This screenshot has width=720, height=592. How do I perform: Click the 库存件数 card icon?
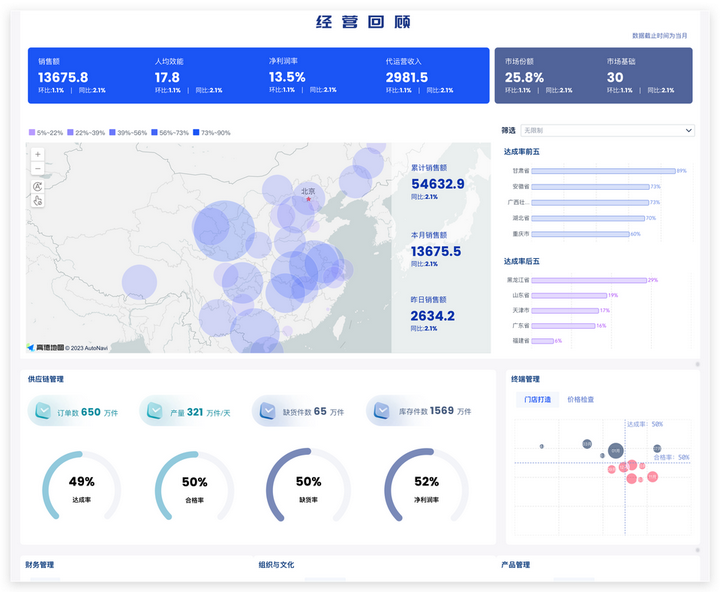tap(382, 411)
